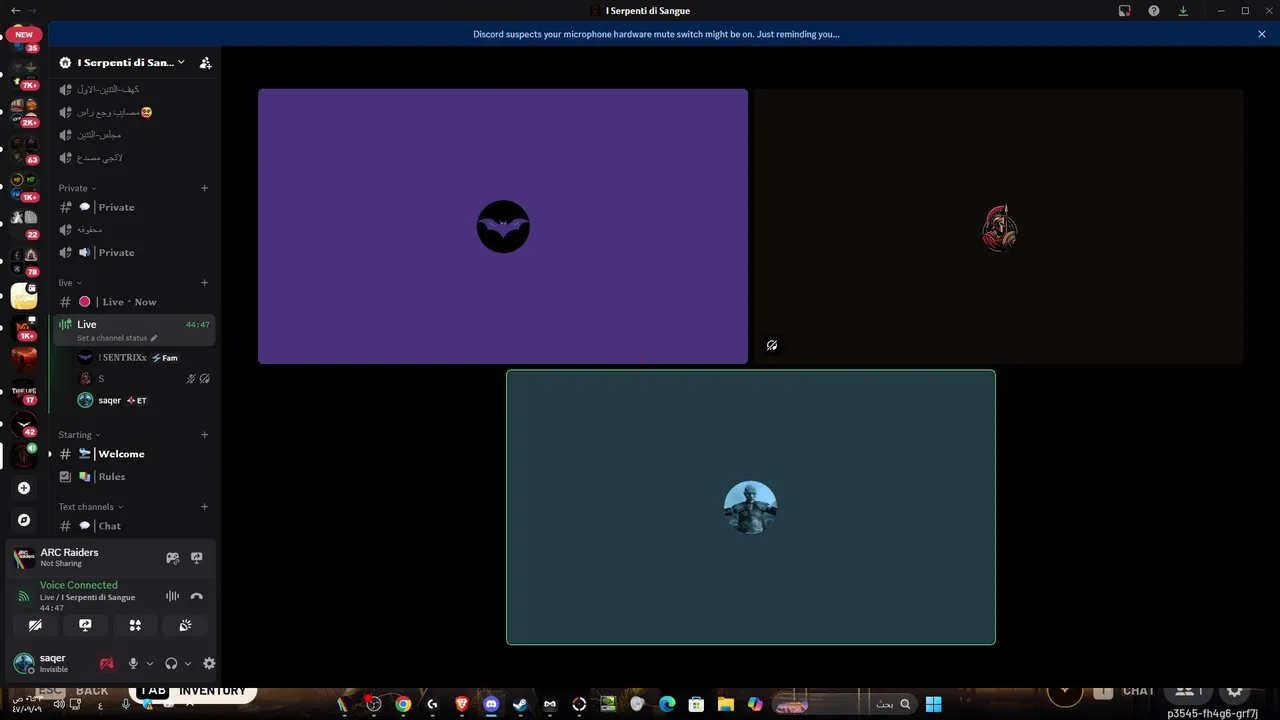Click Set a channel status
The height and width of the screenshot is (720, 1280).
(116, 338)
